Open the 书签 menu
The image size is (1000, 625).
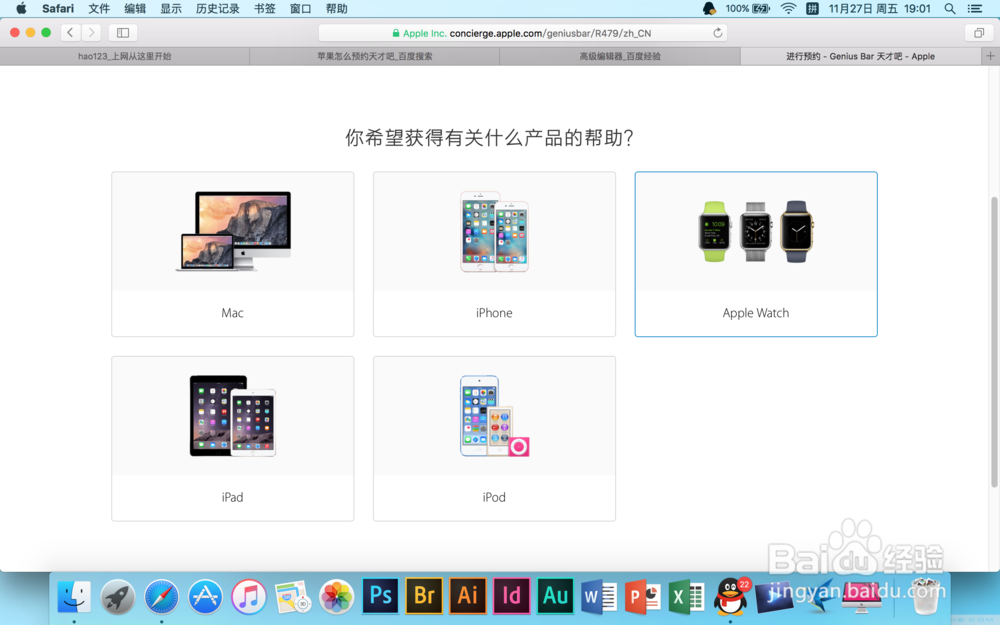pyautogui.click(x=265, y=8)
